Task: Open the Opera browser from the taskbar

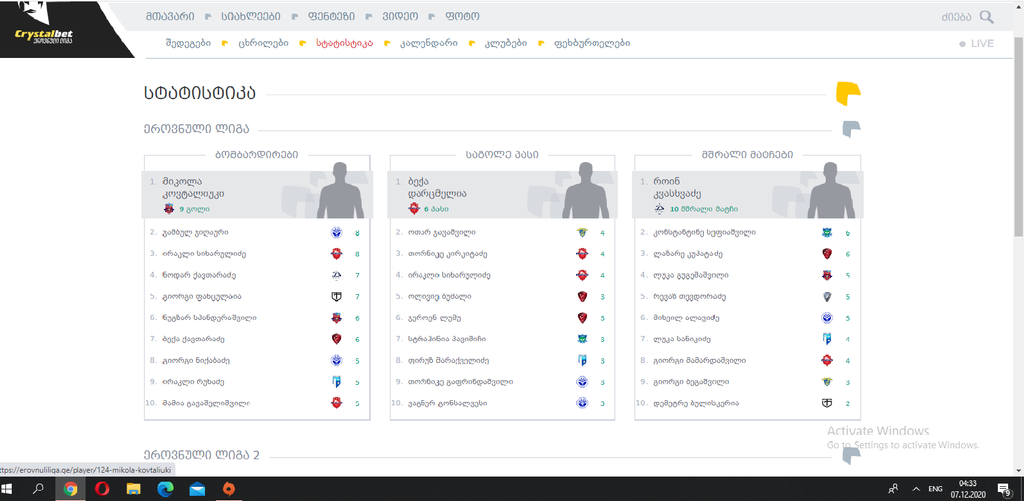Action: click(x=102, y=489)
